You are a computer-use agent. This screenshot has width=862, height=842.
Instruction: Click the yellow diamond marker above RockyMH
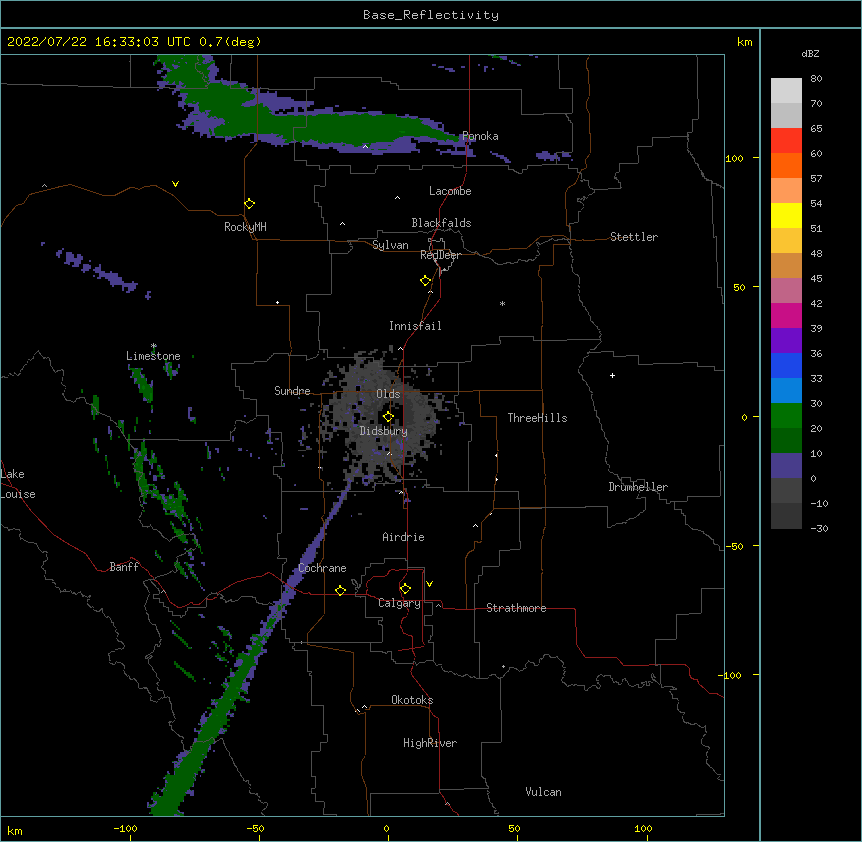(x=249, y=204)
